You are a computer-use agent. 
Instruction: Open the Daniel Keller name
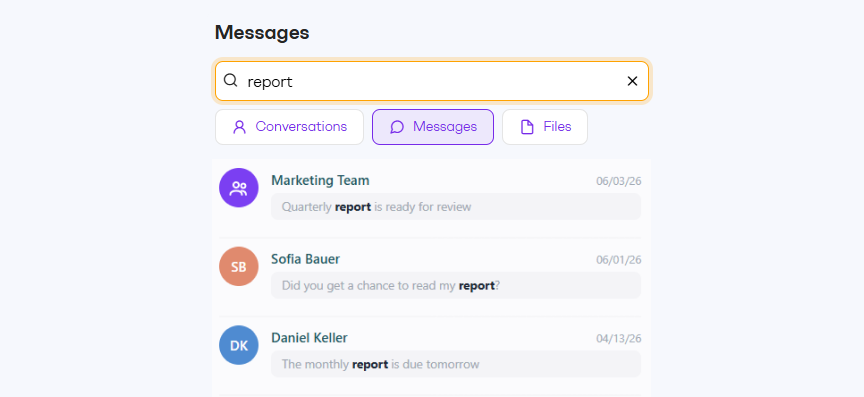[309, 338]
